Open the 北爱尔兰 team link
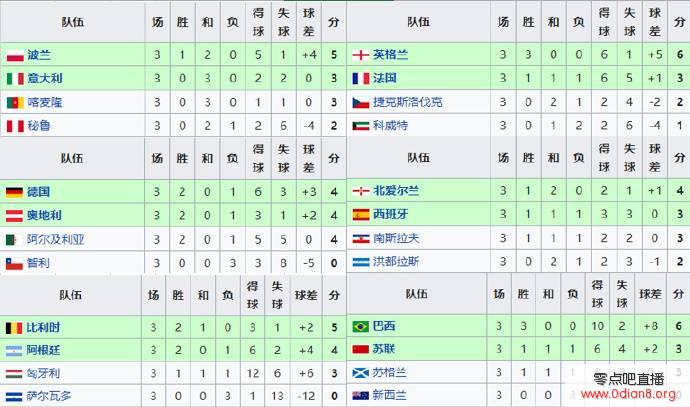This screenshot has height=407, width=690. point(396,191)
